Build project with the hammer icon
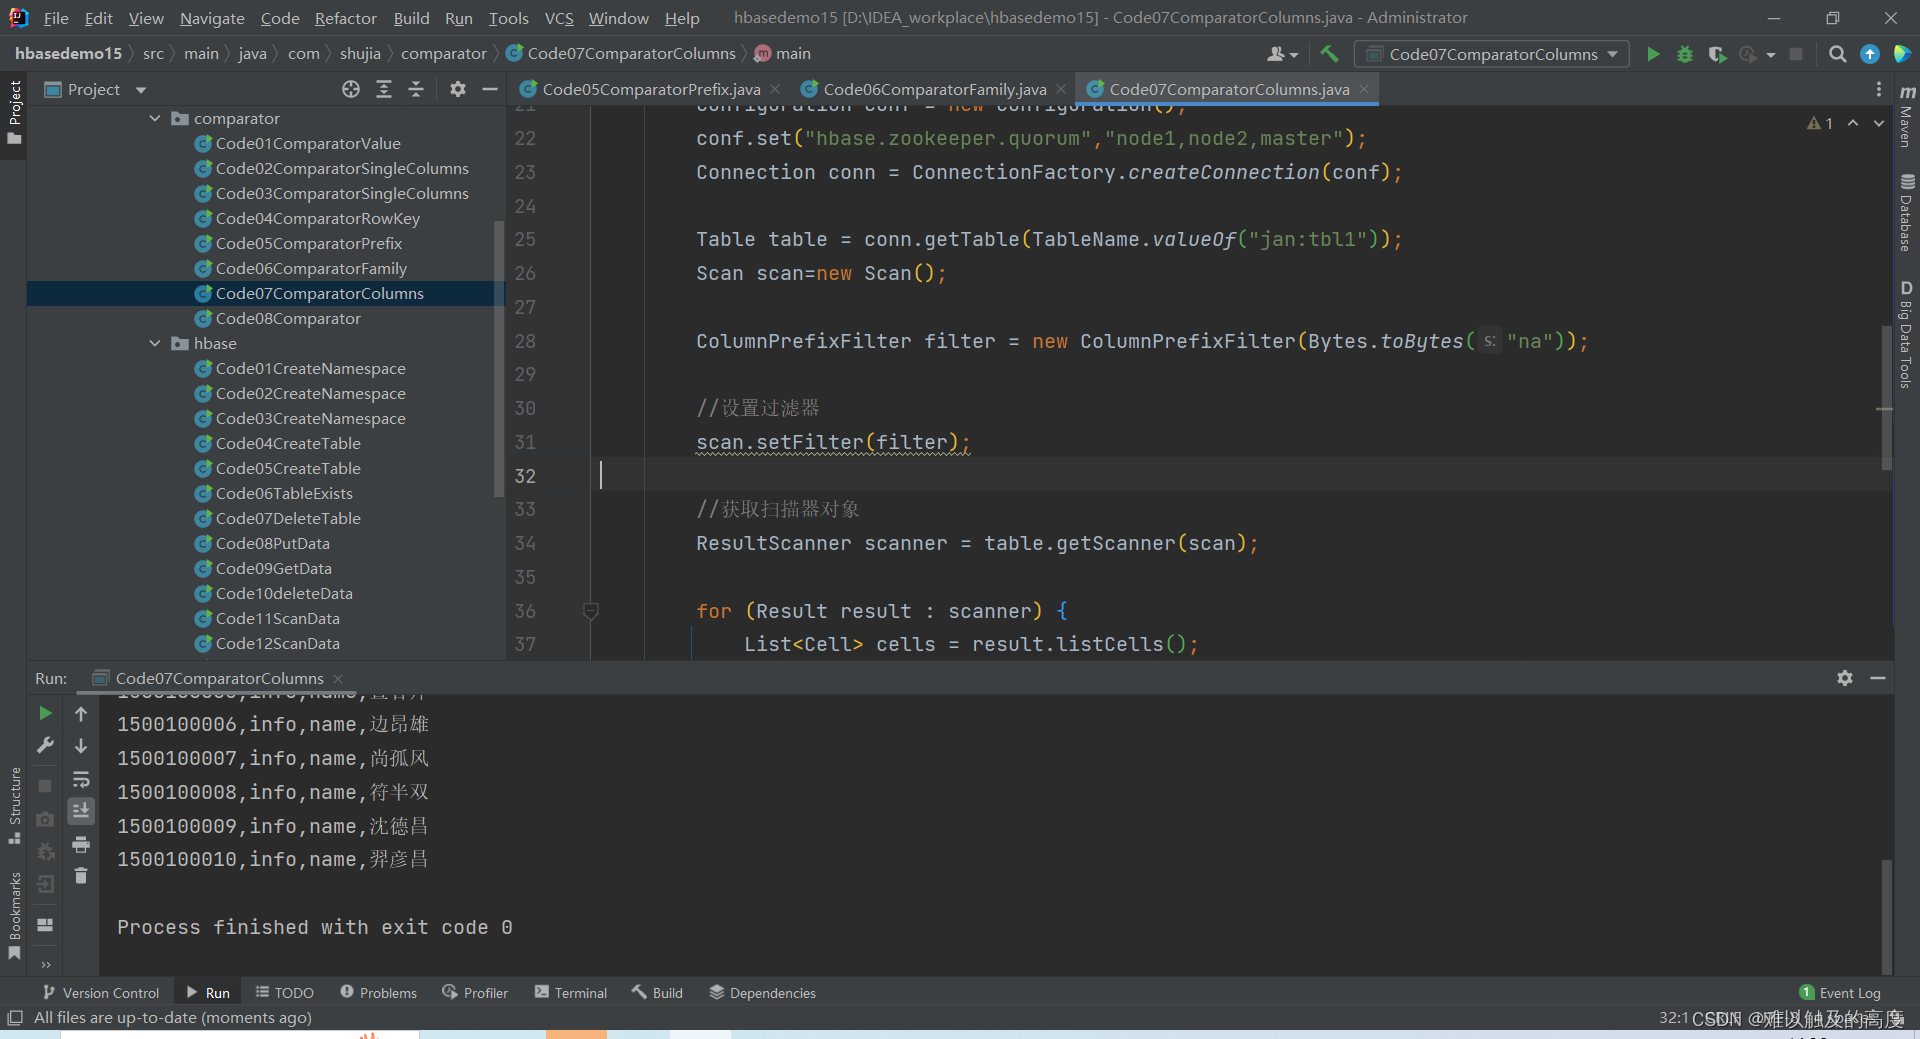Screen dimensions: 1920x1039 pos(1329,54)
